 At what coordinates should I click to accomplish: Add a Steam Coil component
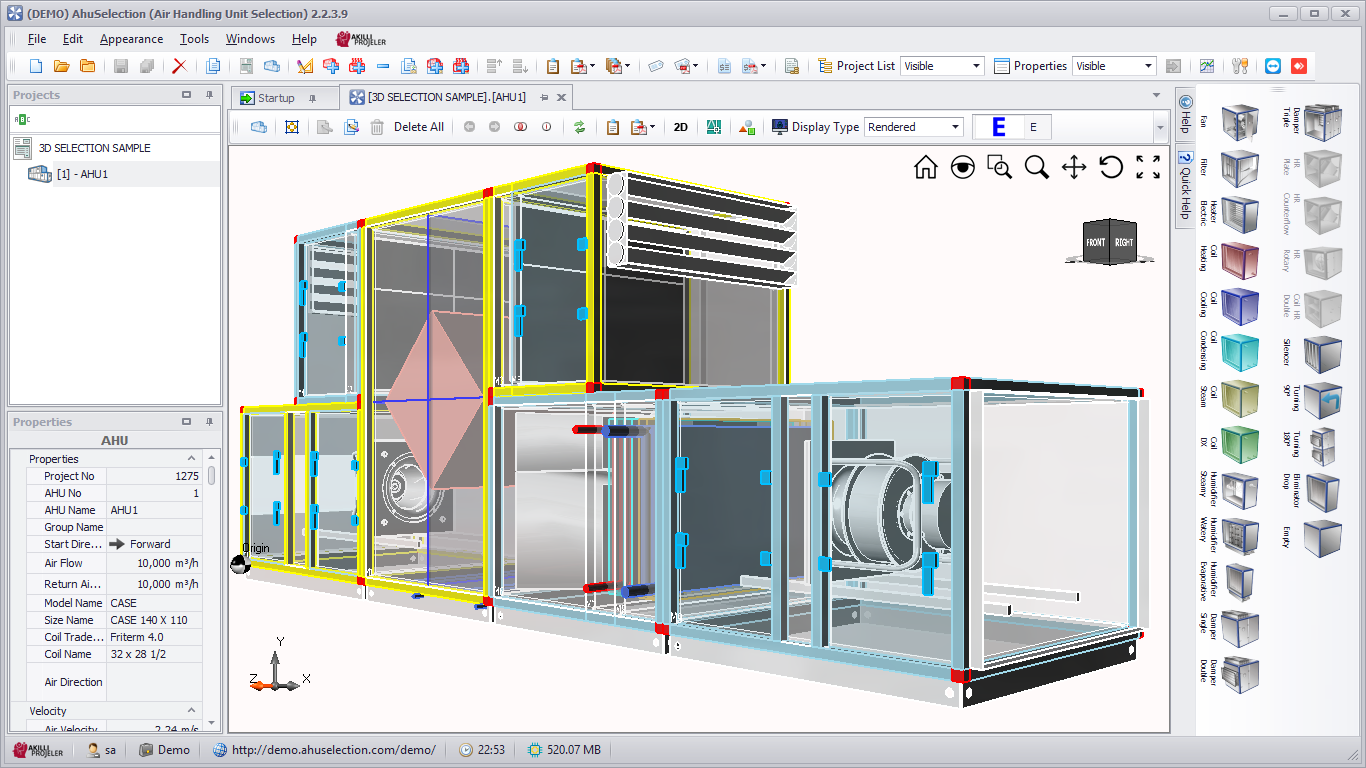(1240, 398)
